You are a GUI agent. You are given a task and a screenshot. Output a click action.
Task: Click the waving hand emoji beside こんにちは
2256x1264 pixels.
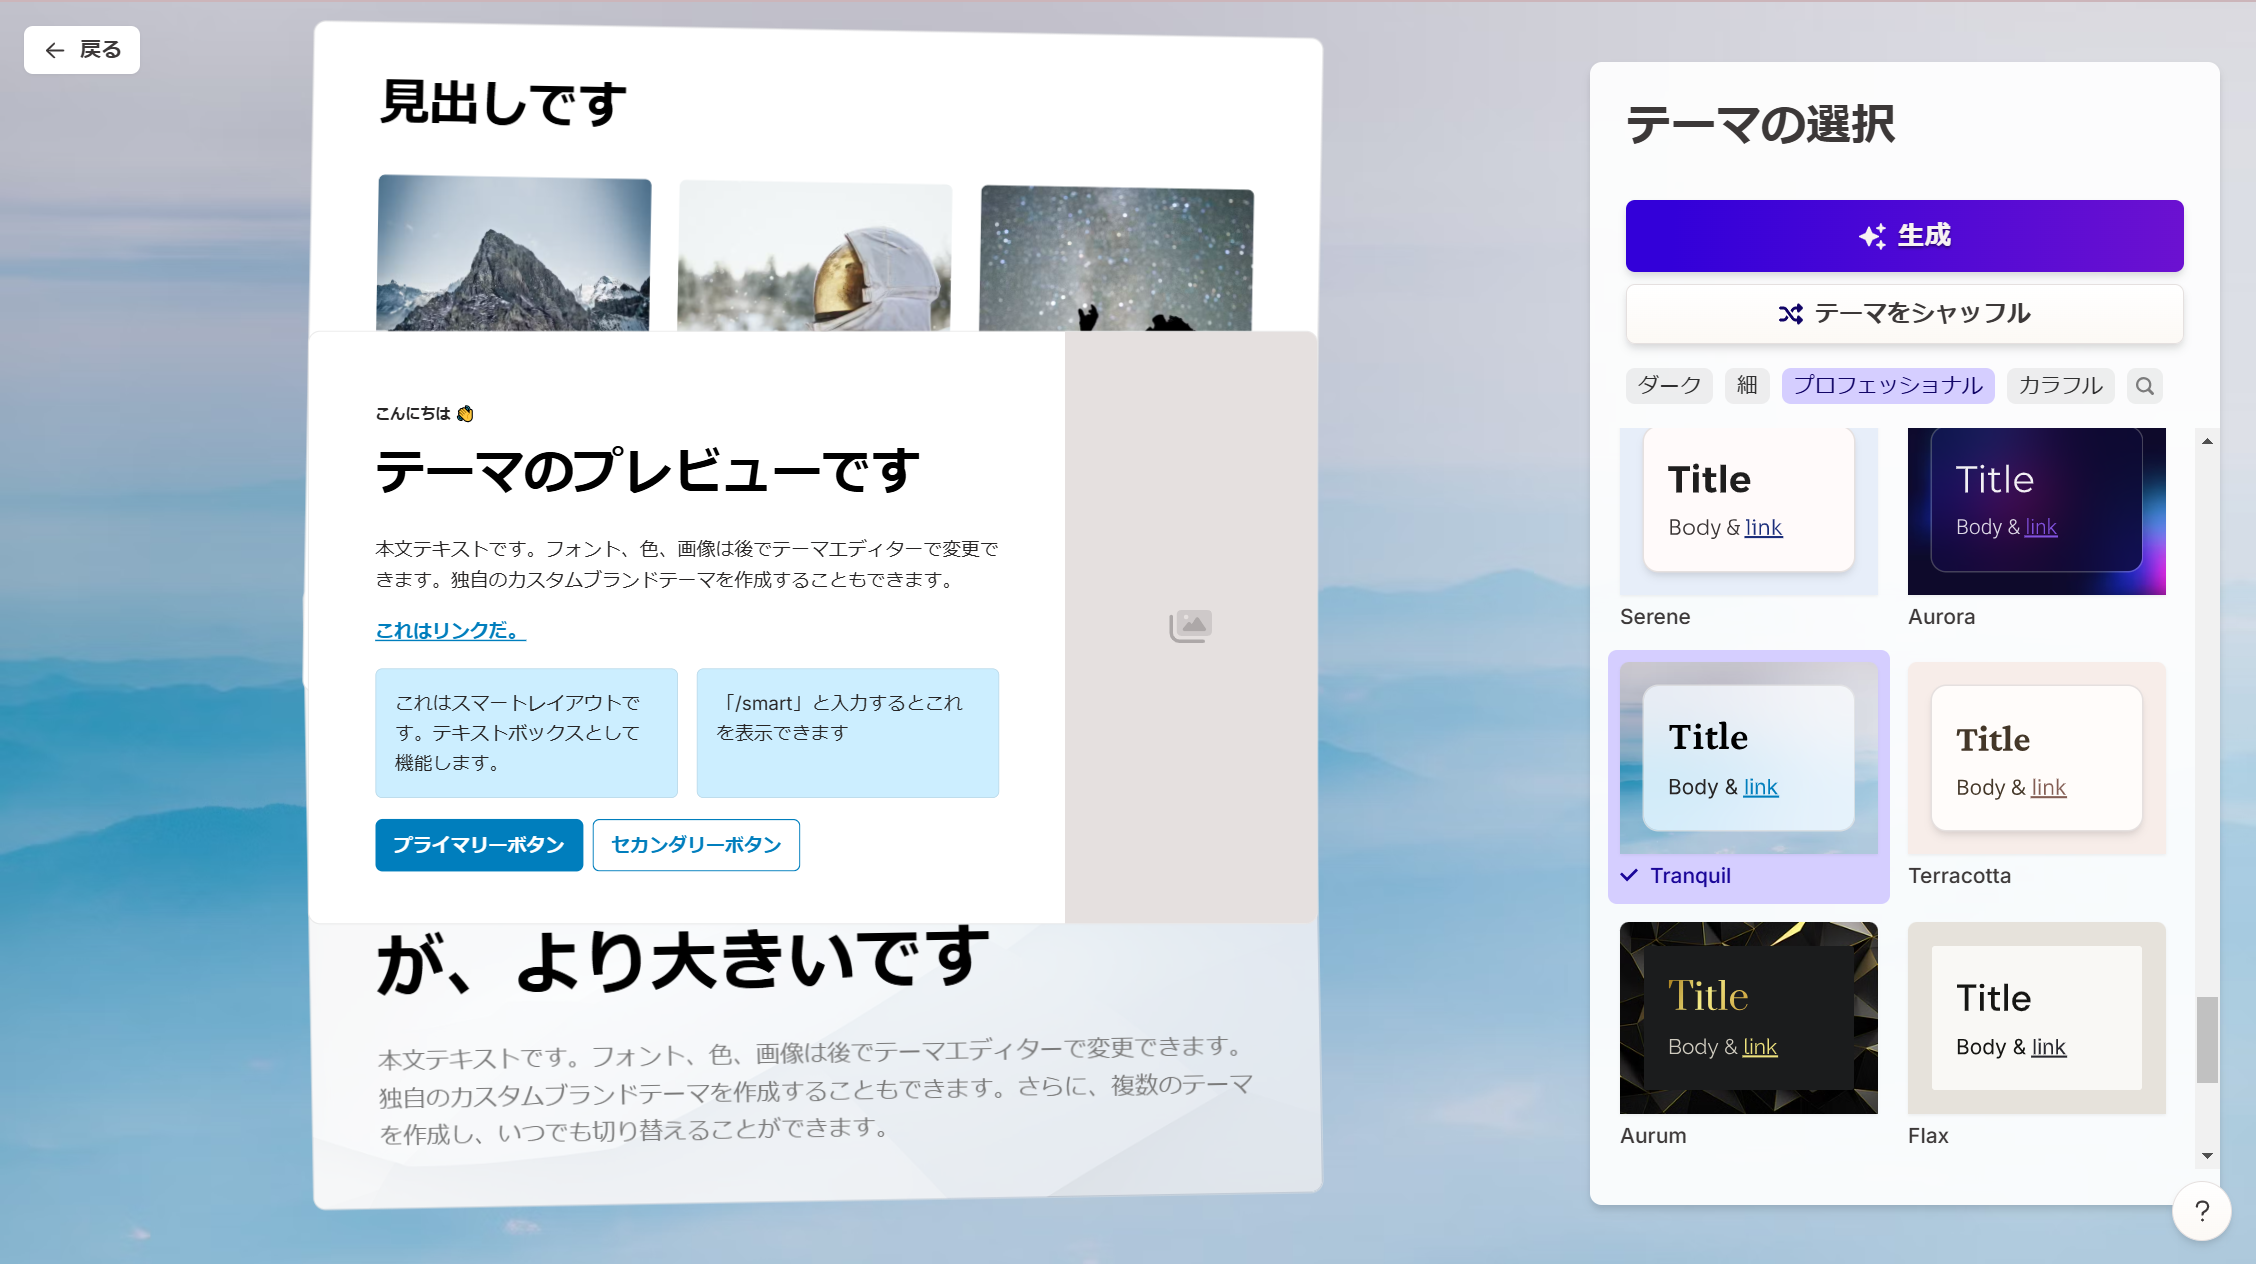(x=464, y=413)
